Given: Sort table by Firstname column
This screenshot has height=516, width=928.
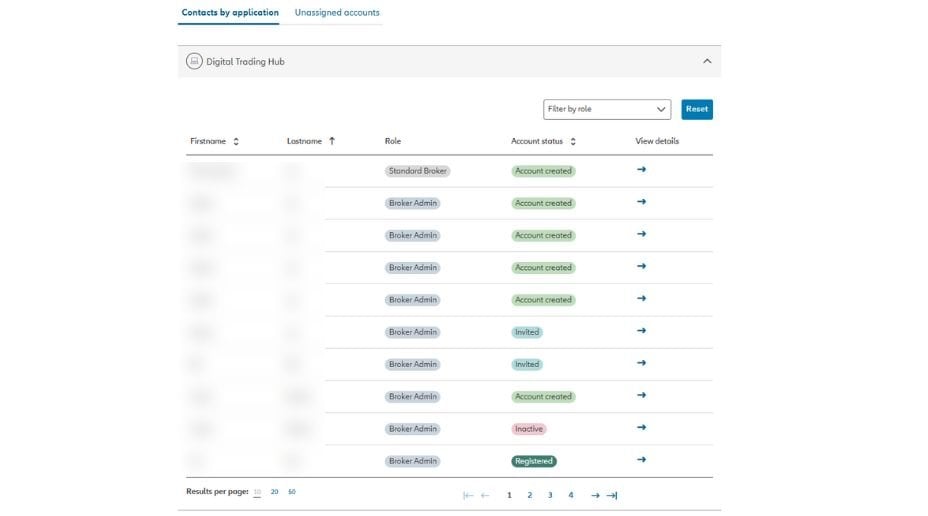Looking at the screenshot, I should (x=236, y=141).
